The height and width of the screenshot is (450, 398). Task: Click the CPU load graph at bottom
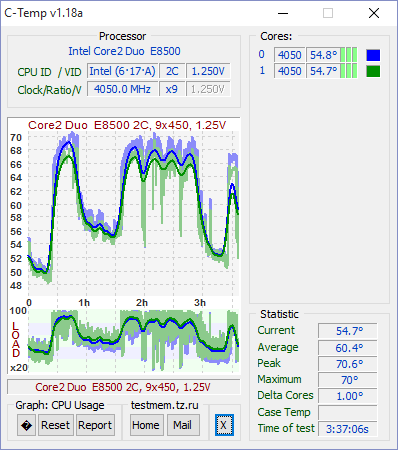pos(133,340)
